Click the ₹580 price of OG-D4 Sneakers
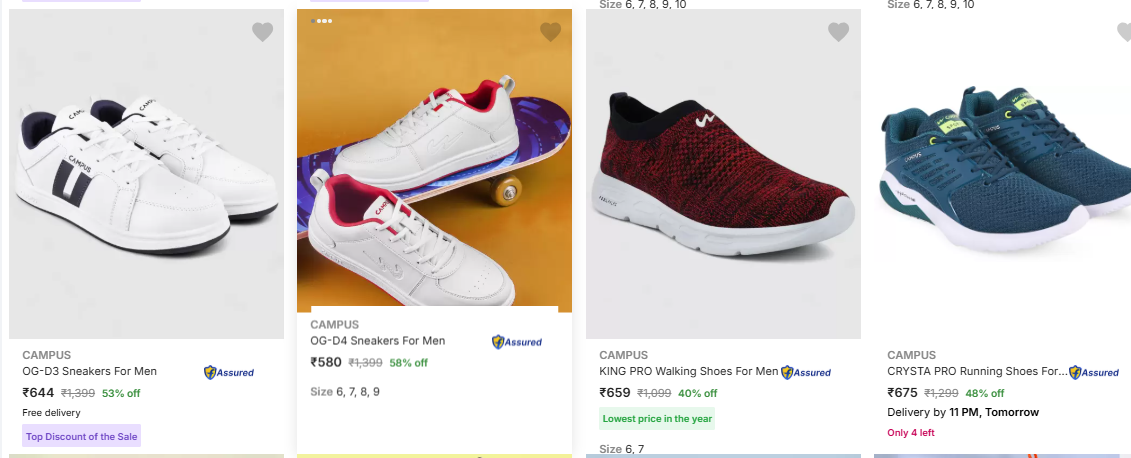1131x458 pixels. [326, 363]
